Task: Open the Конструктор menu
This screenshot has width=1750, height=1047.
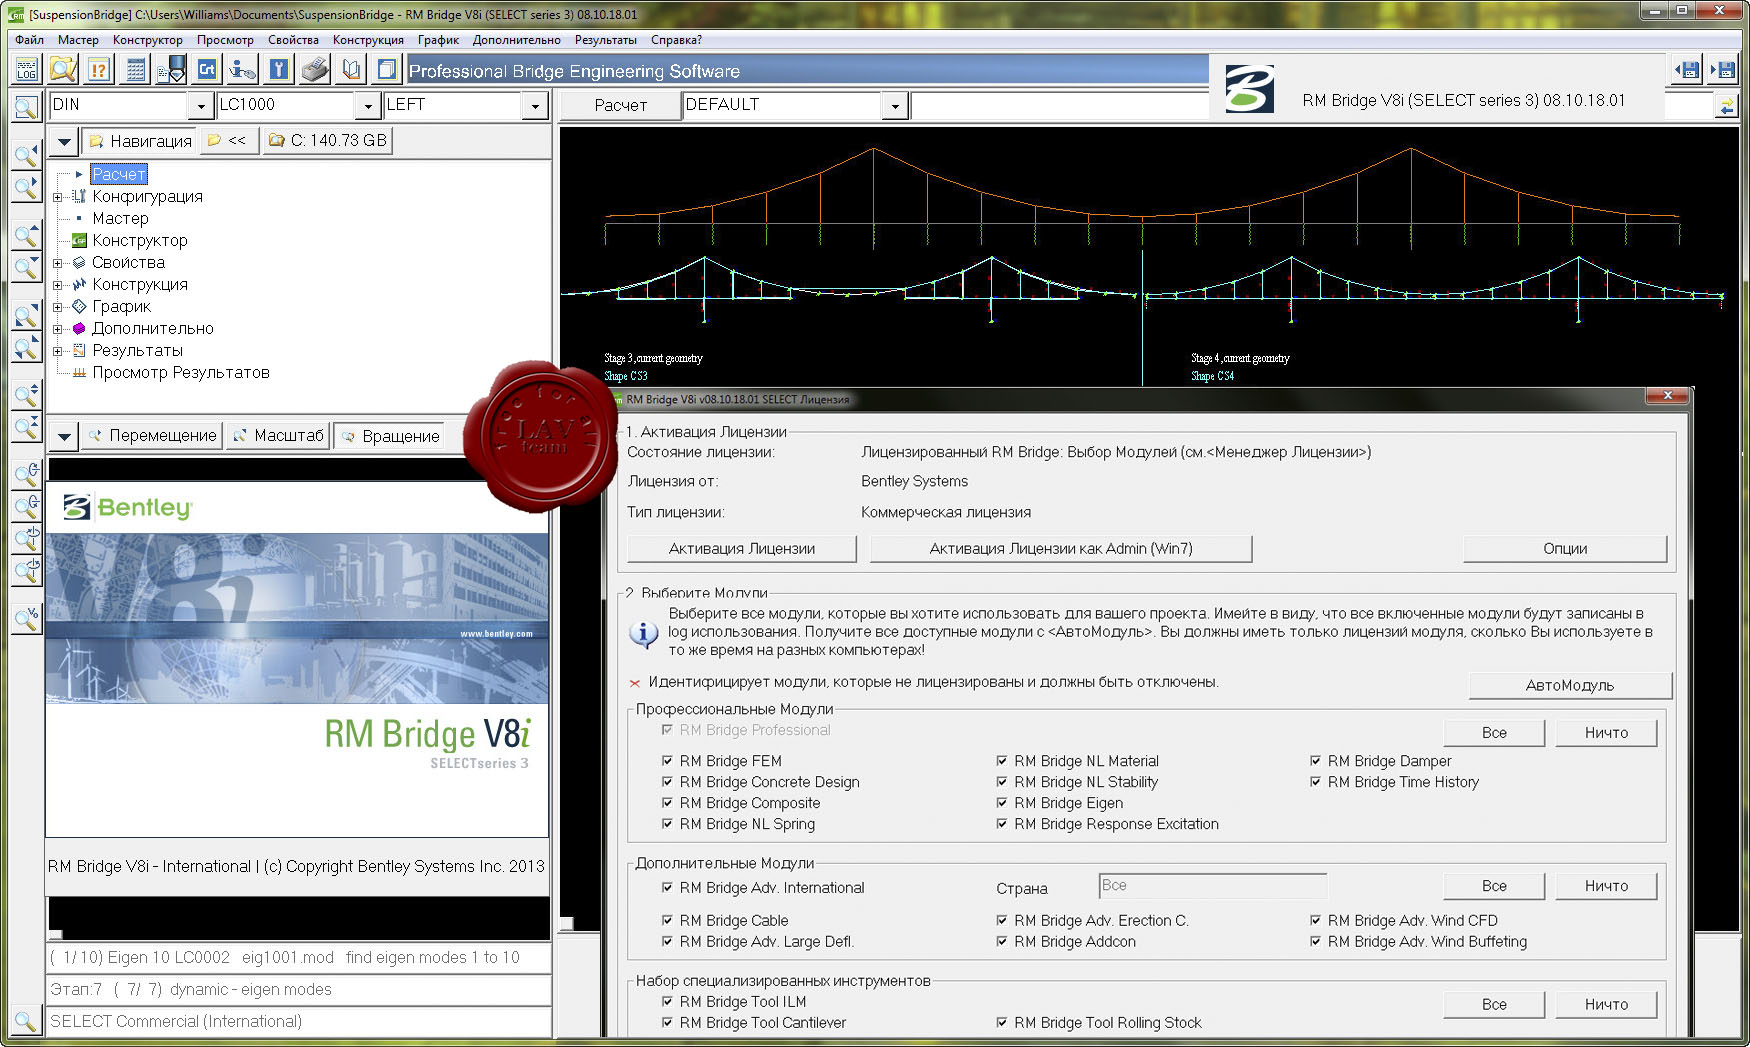Action: [148, 40]
